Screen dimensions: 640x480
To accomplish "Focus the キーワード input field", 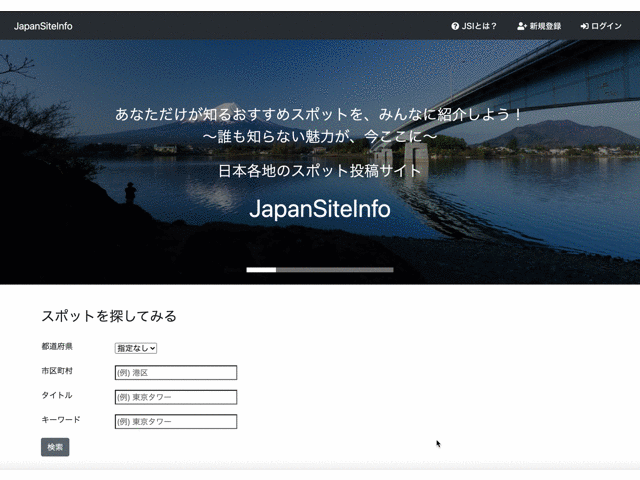I will click(x=176, y=422).
